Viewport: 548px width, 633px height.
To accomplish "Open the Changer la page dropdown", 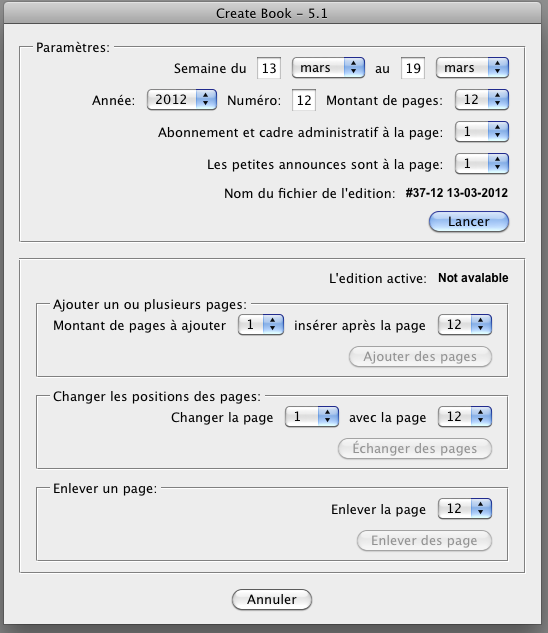I will [312, 417].
